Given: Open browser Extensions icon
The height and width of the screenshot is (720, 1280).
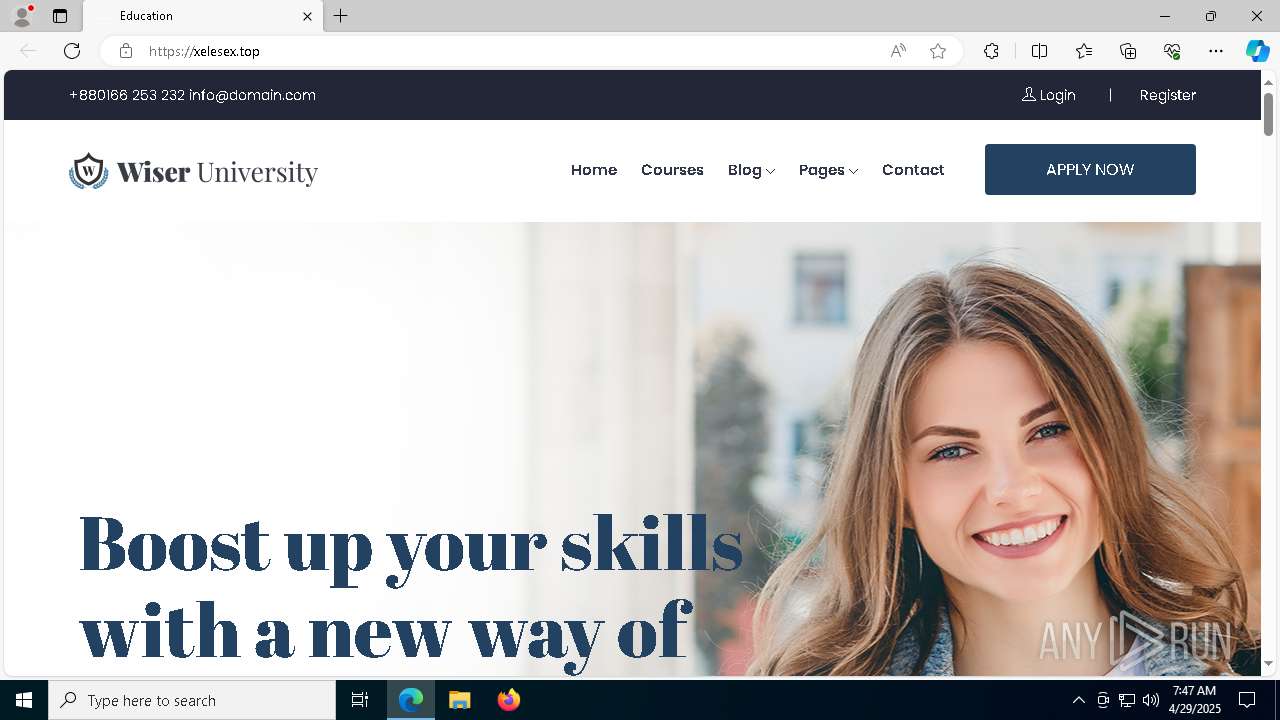Looking at the screenshot, I should [x=991, y=51].
